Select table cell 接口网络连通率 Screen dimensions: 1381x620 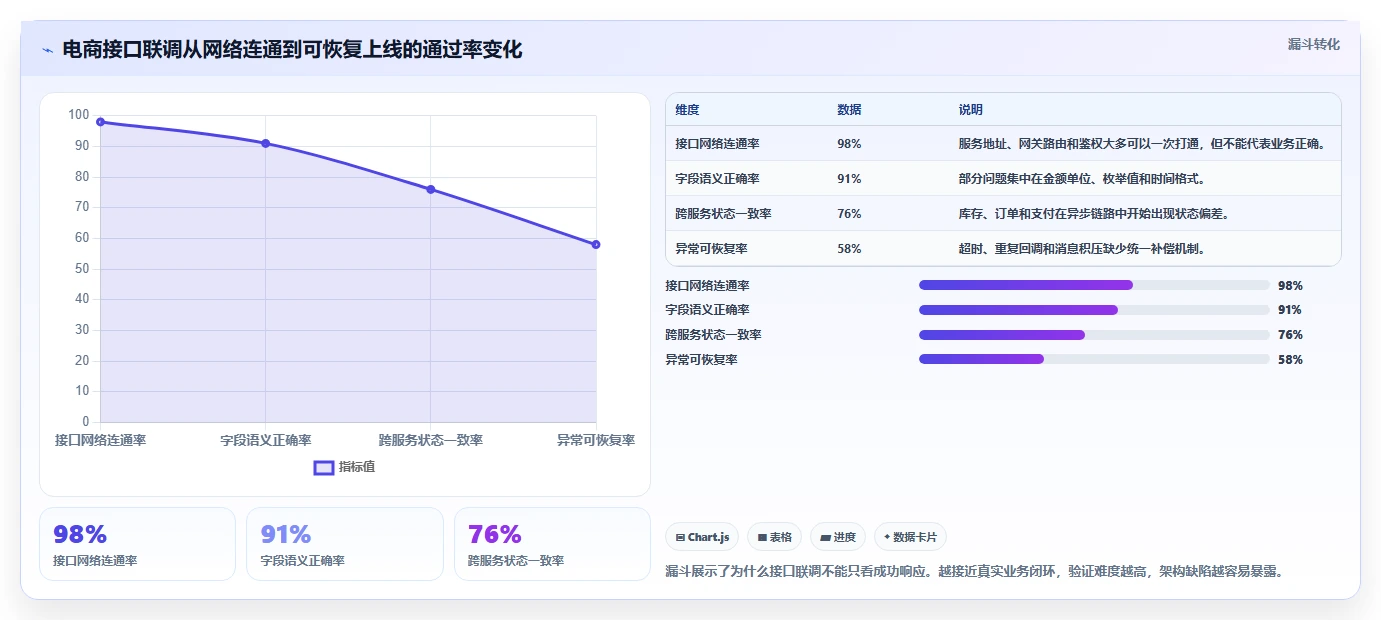[x=717, y=144]
